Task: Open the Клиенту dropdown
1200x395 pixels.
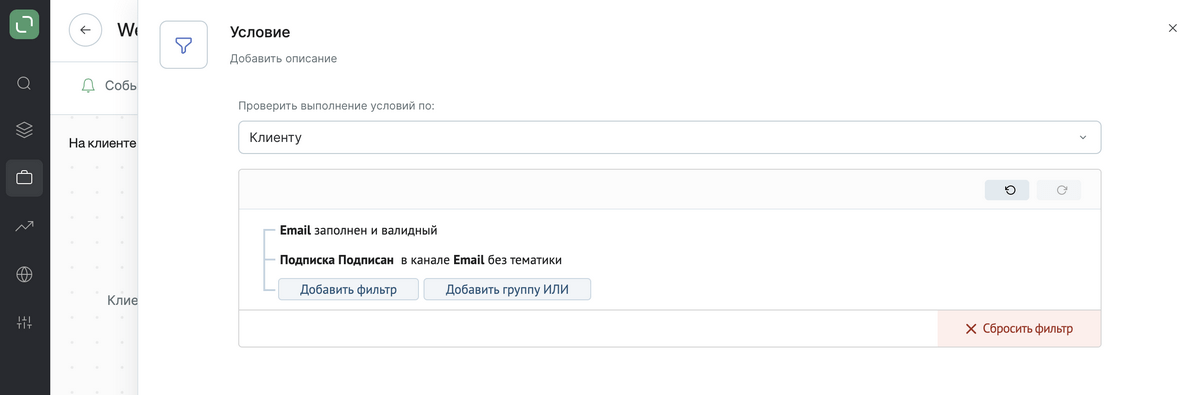Action: (669, 137)
